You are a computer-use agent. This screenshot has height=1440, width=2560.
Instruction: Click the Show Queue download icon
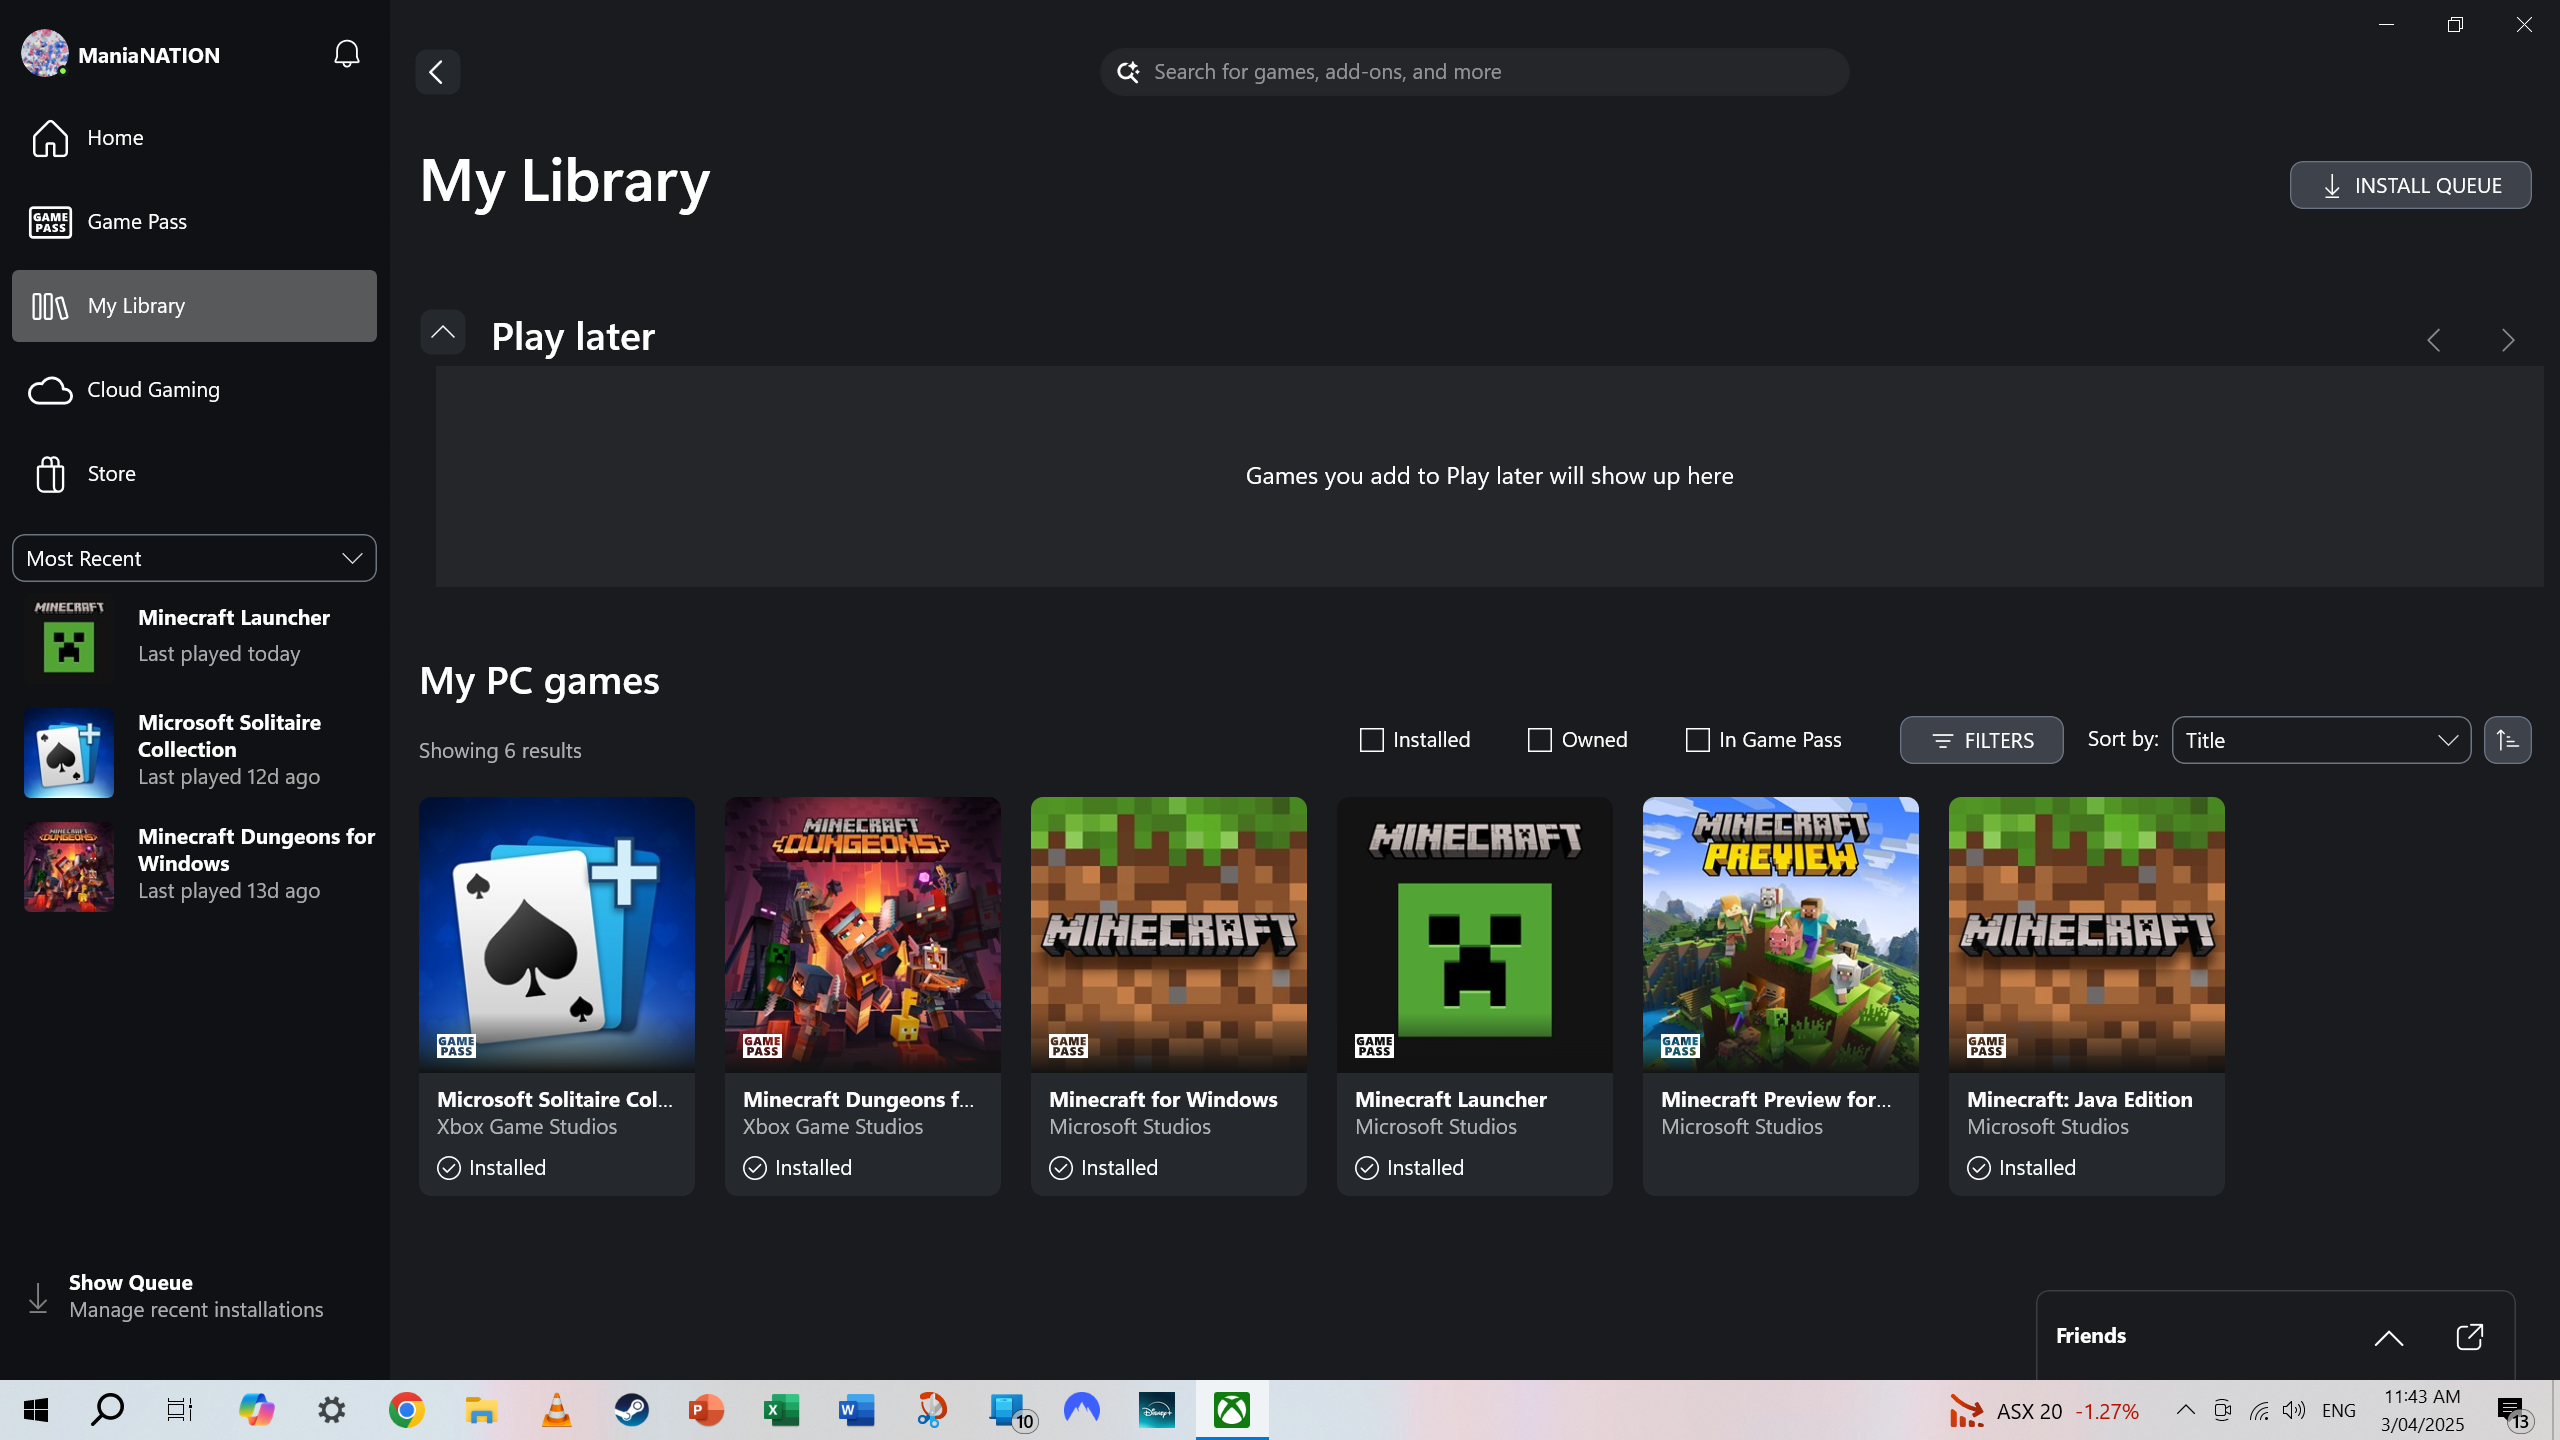click(x=38, y=1297)
